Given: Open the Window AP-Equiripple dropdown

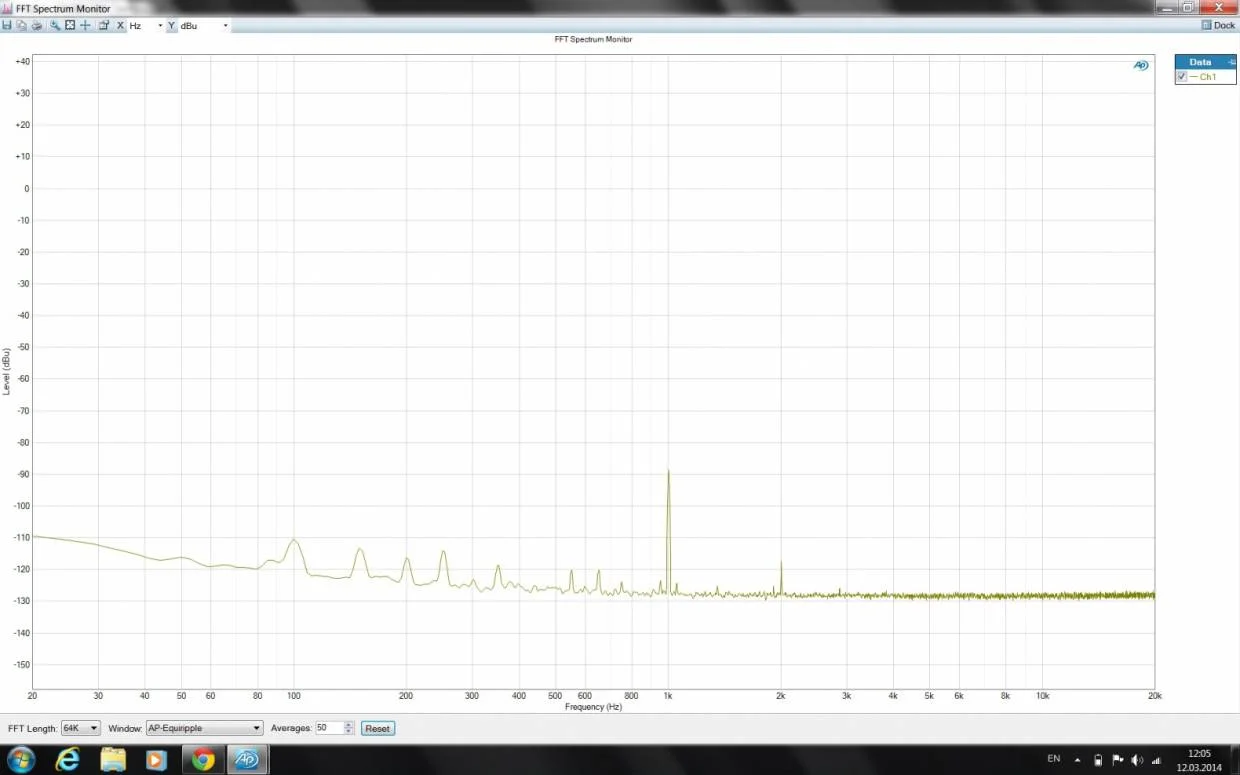Looking at the screenshot, I should pos(204,728).
